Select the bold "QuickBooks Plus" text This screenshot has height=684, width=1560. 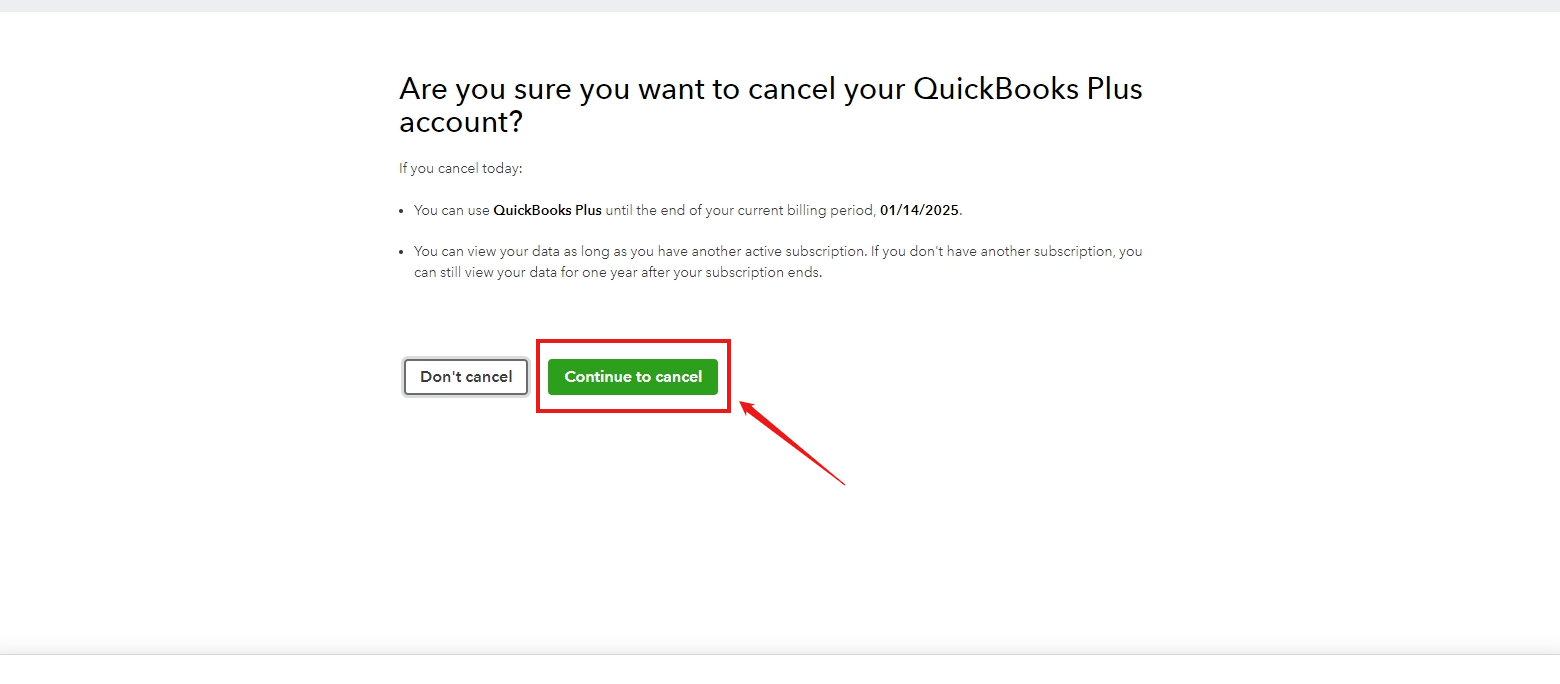(546, 210)
